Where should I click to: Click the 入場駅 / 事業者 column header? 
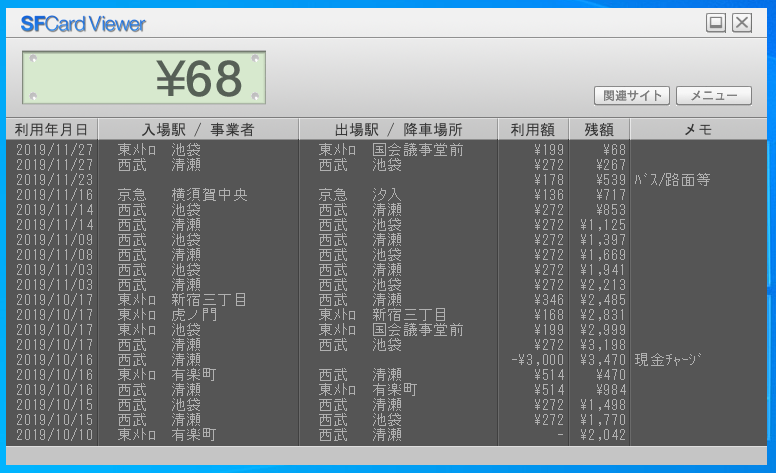point(198,129)
